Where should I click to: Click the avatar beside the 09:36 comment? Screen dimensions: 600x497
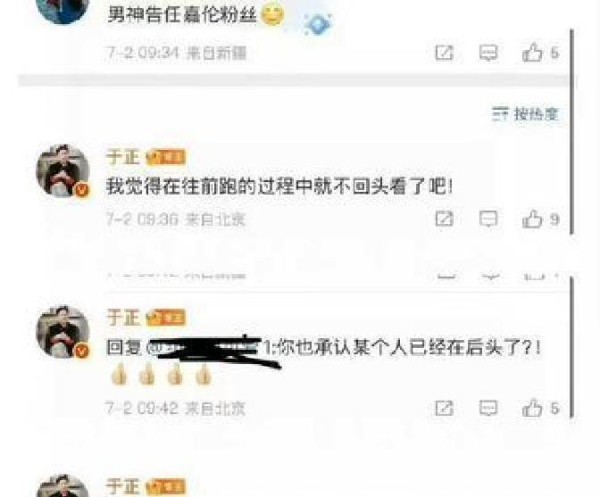point(63,171)
